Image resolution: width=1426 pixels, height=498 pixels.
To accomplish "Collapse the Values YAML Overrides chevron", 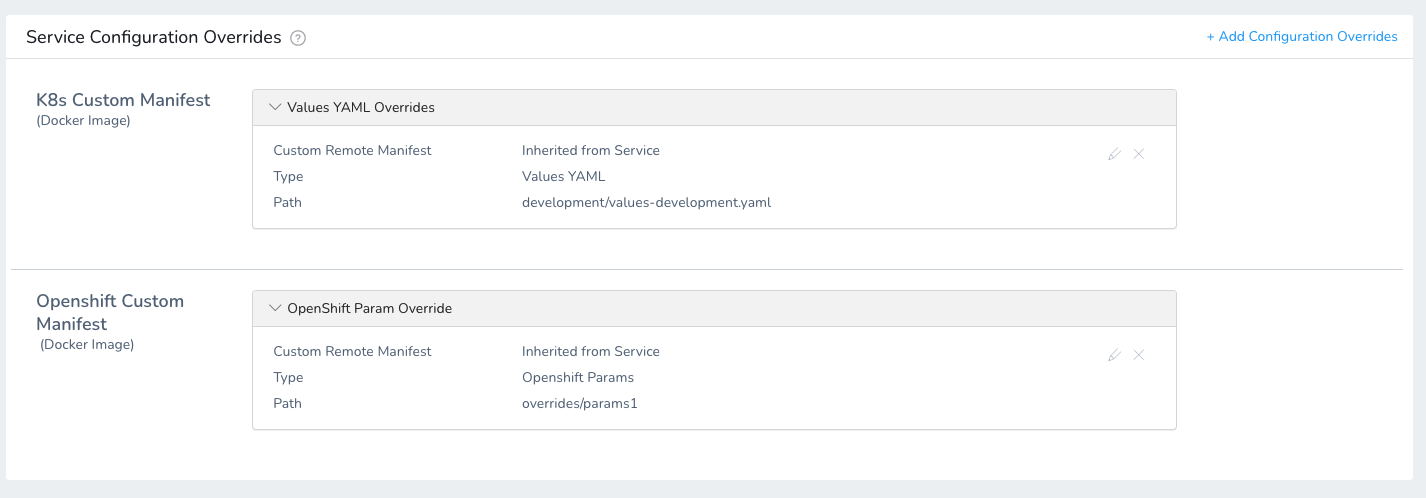I will pyautogui.click(x=275, y=107).
